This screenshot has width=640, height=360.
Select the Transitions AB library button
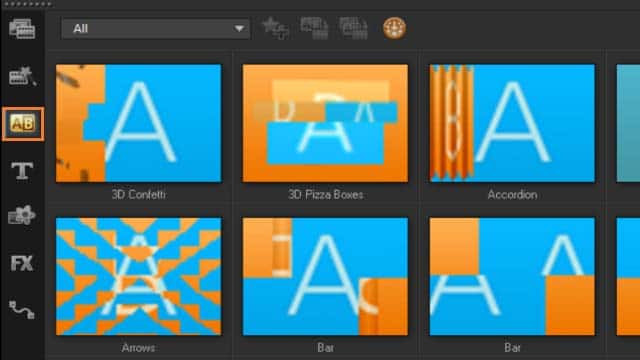tap(23, 124)
